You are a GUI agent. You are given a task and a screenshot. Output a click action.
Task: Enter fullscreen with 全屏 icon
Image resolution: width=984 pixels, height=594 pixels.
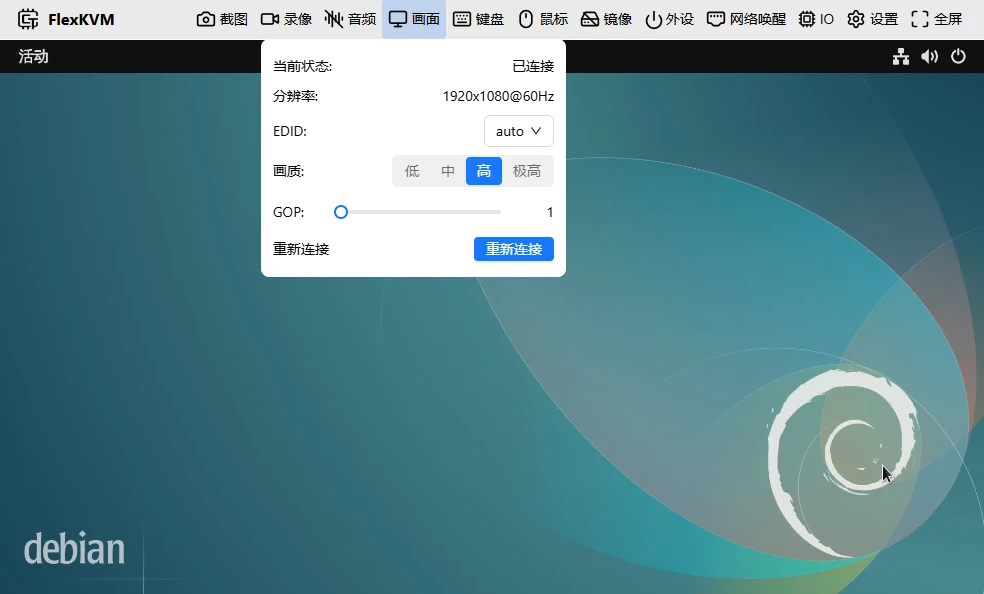tap(919, 19)
